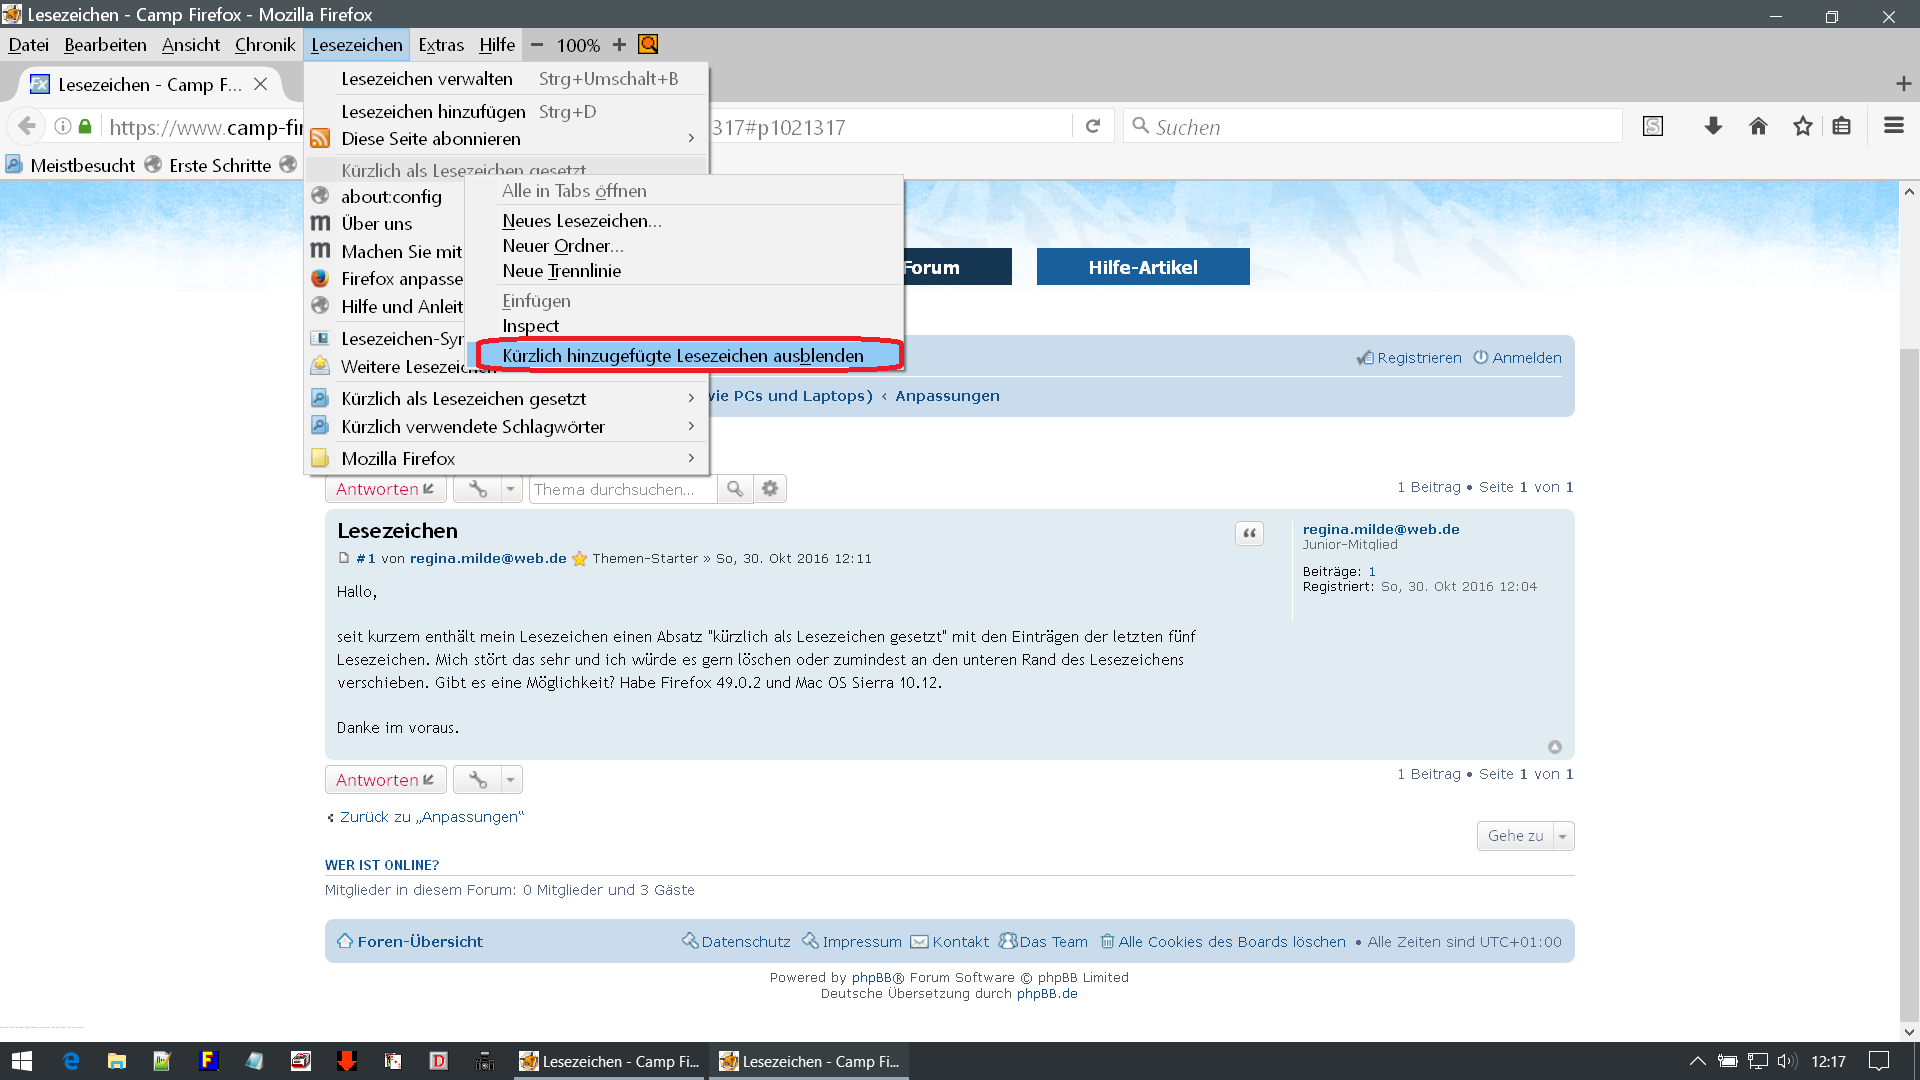The image size is (1920, 1080).
Task: Open the show bookmarks list icon
Action: coord(1842,126)
